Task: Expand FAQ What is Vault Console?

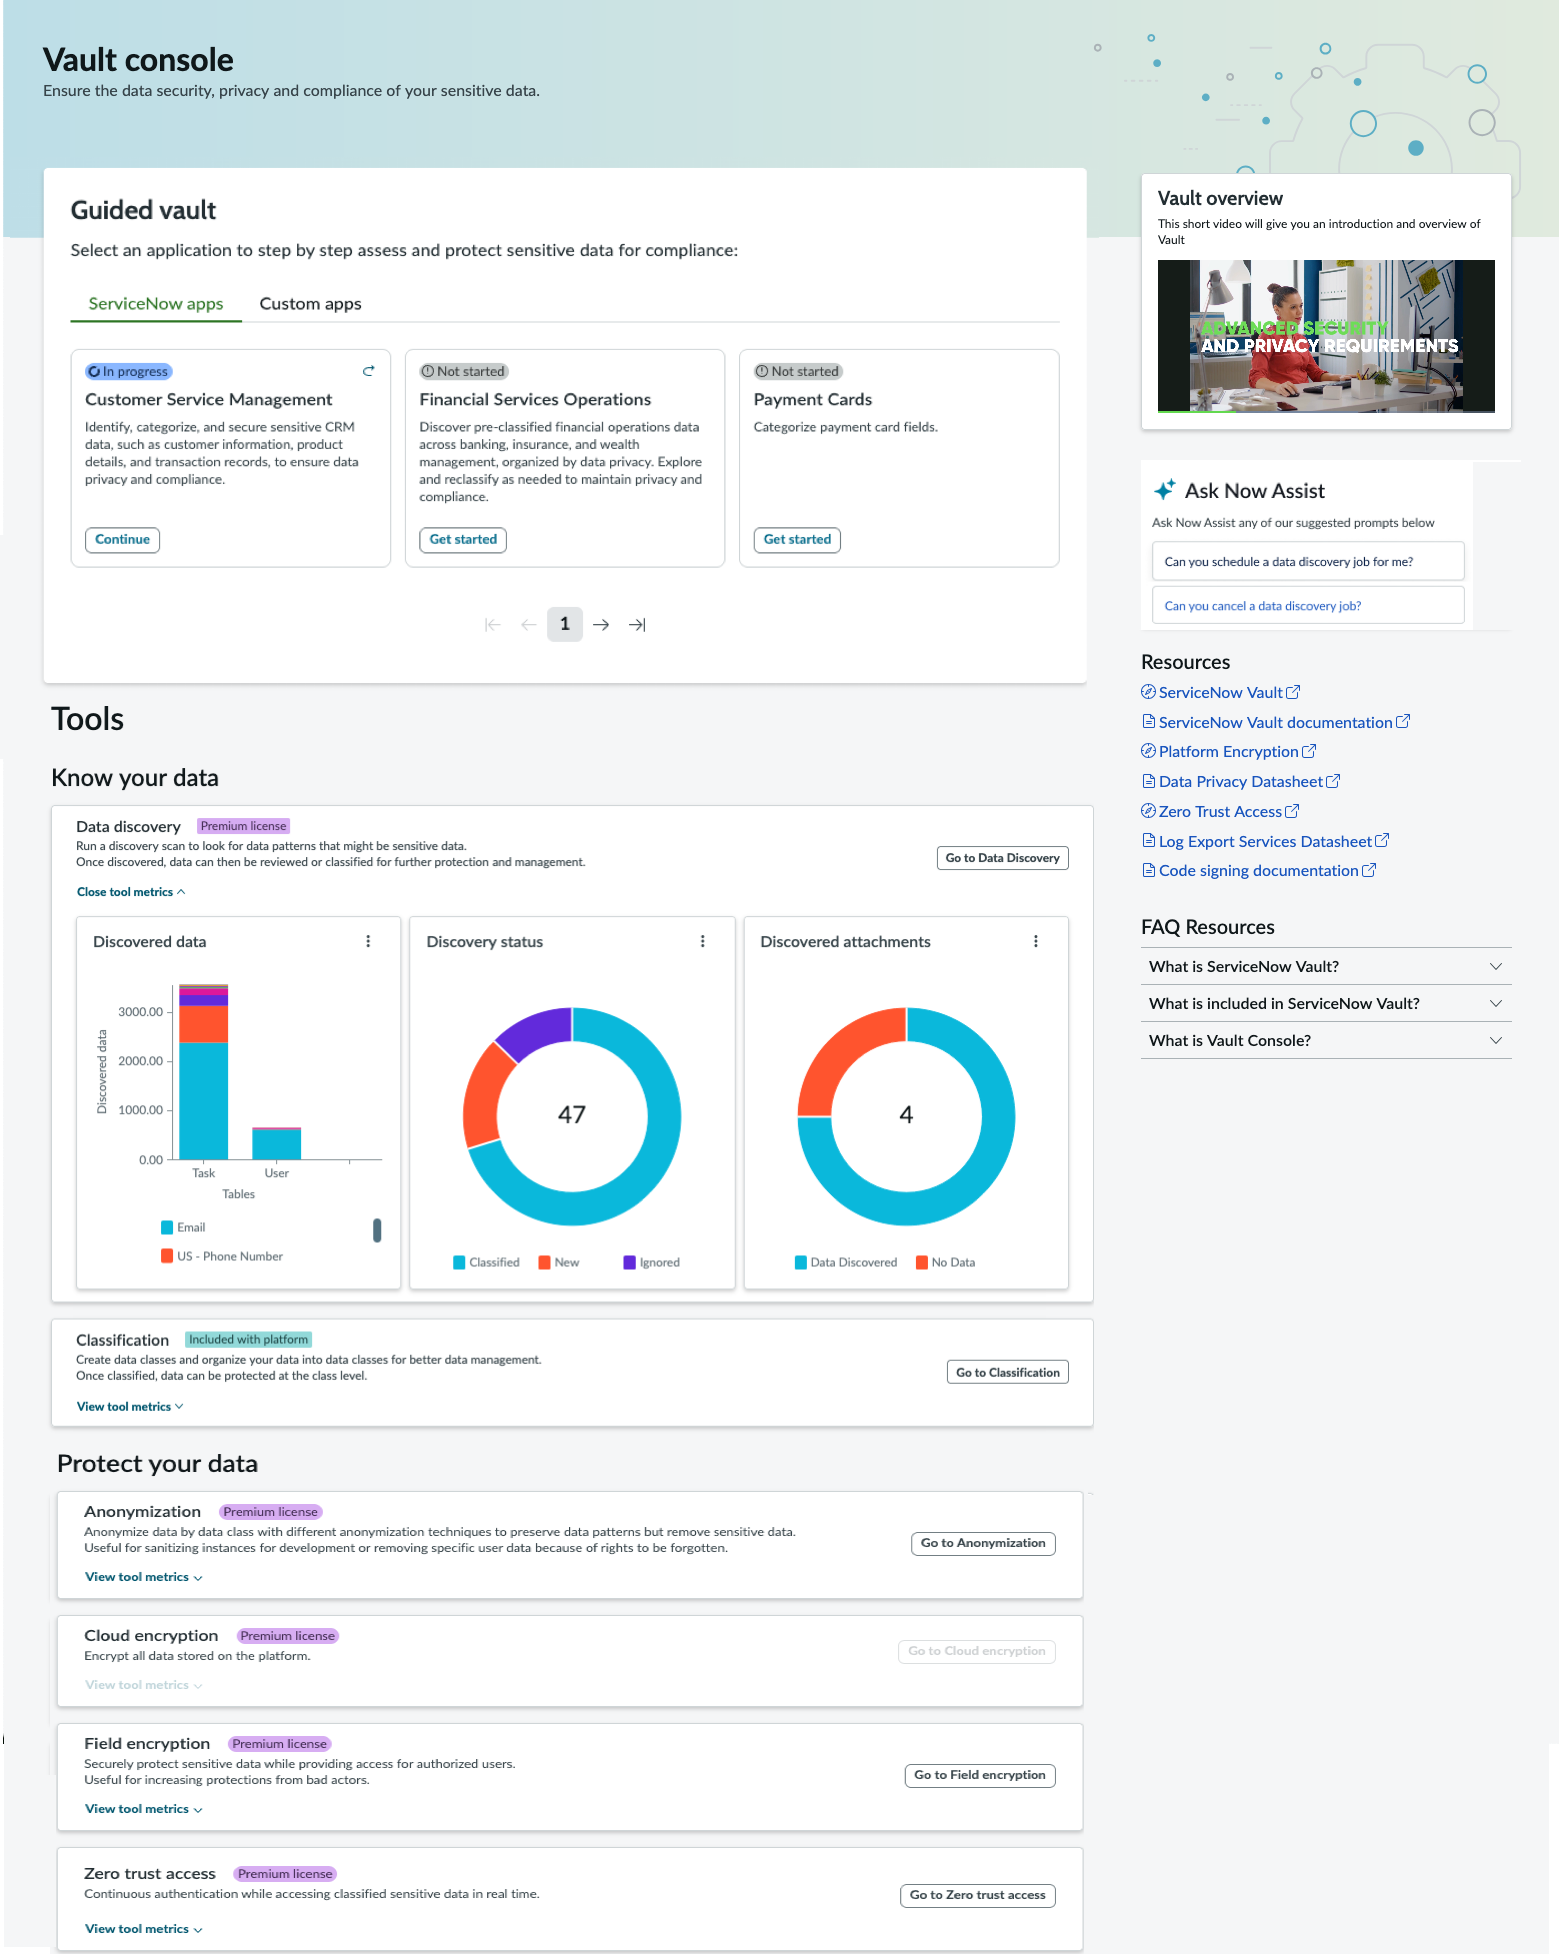Action: [x=1326, y=1040]
